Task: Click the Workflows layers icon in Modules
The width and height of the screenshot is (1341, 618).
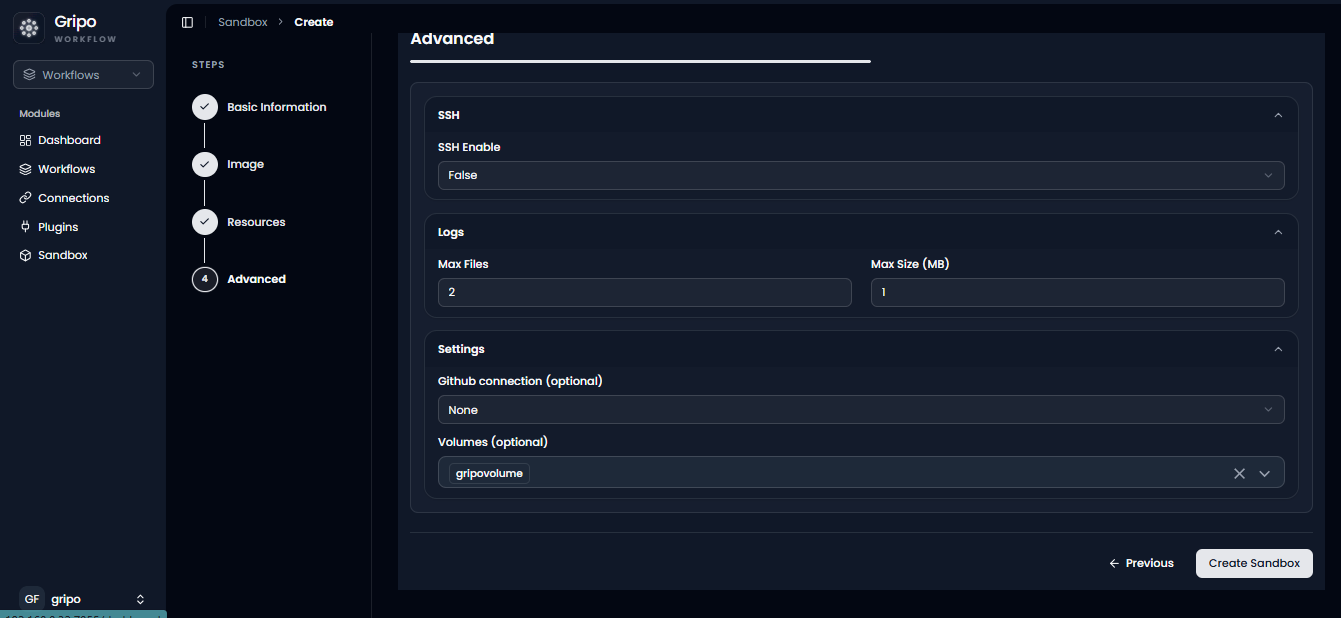Action: tap(26, 169)
